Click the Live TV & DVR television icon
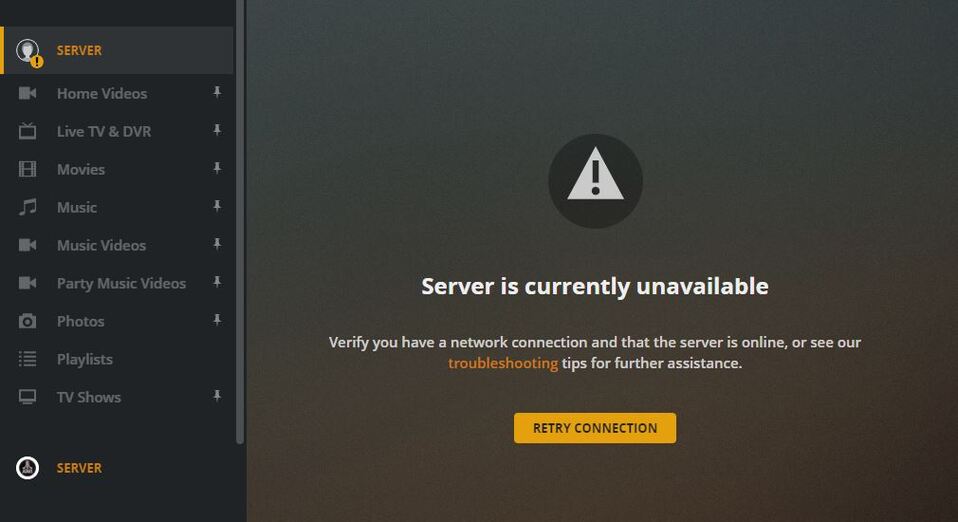This screenshot has width=958, height=522. pos(27,131)
